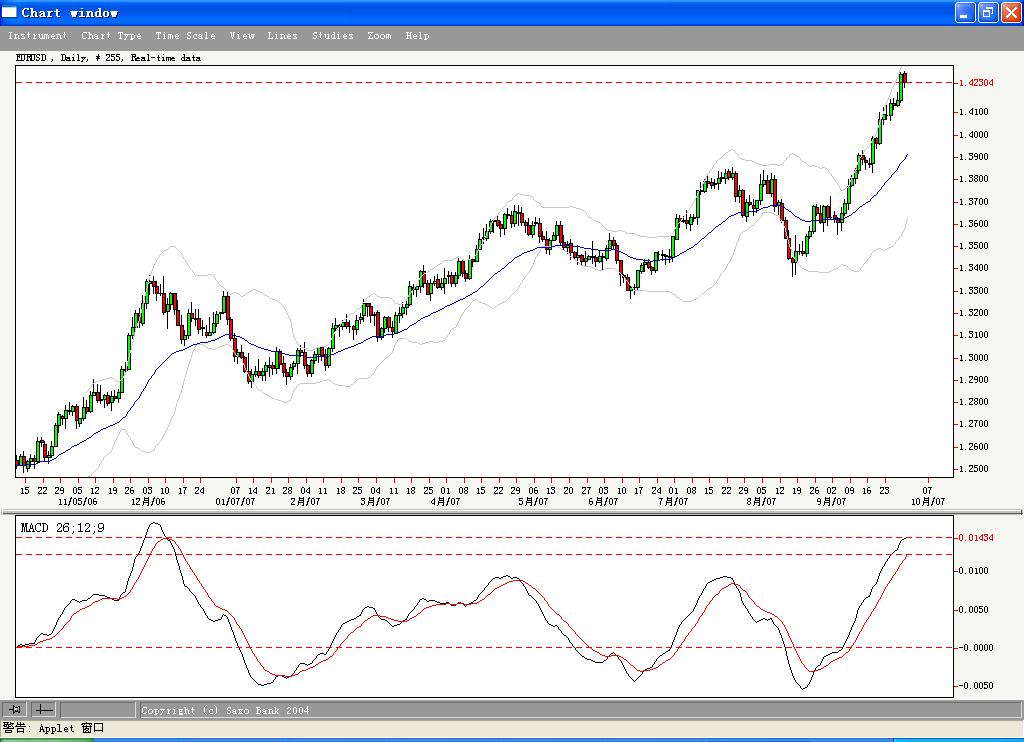Click the 警告: Applet 窗口 warning text
This screenshot has height=742, width=1024.
(53, 728)
